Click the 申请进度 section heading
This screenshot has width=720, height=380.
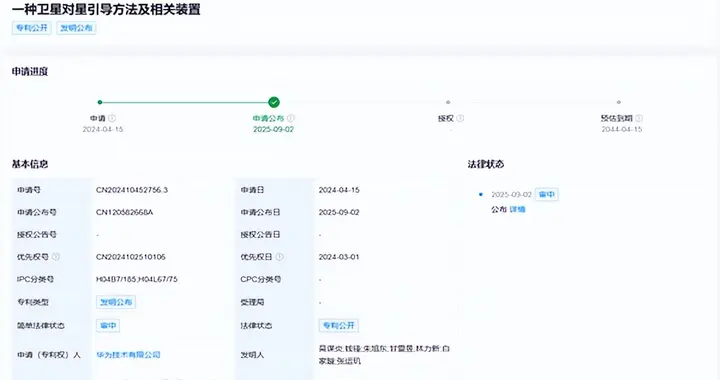[x=30, y=72]
